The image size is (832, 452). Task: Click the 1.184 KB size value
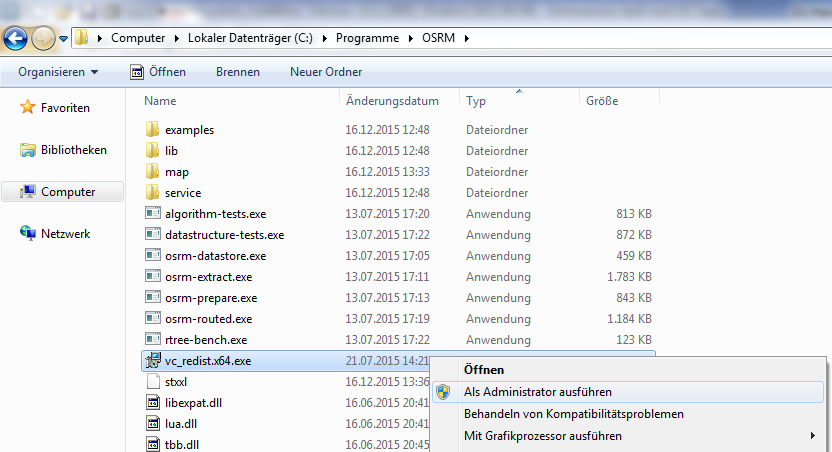[x=629, y=319]
